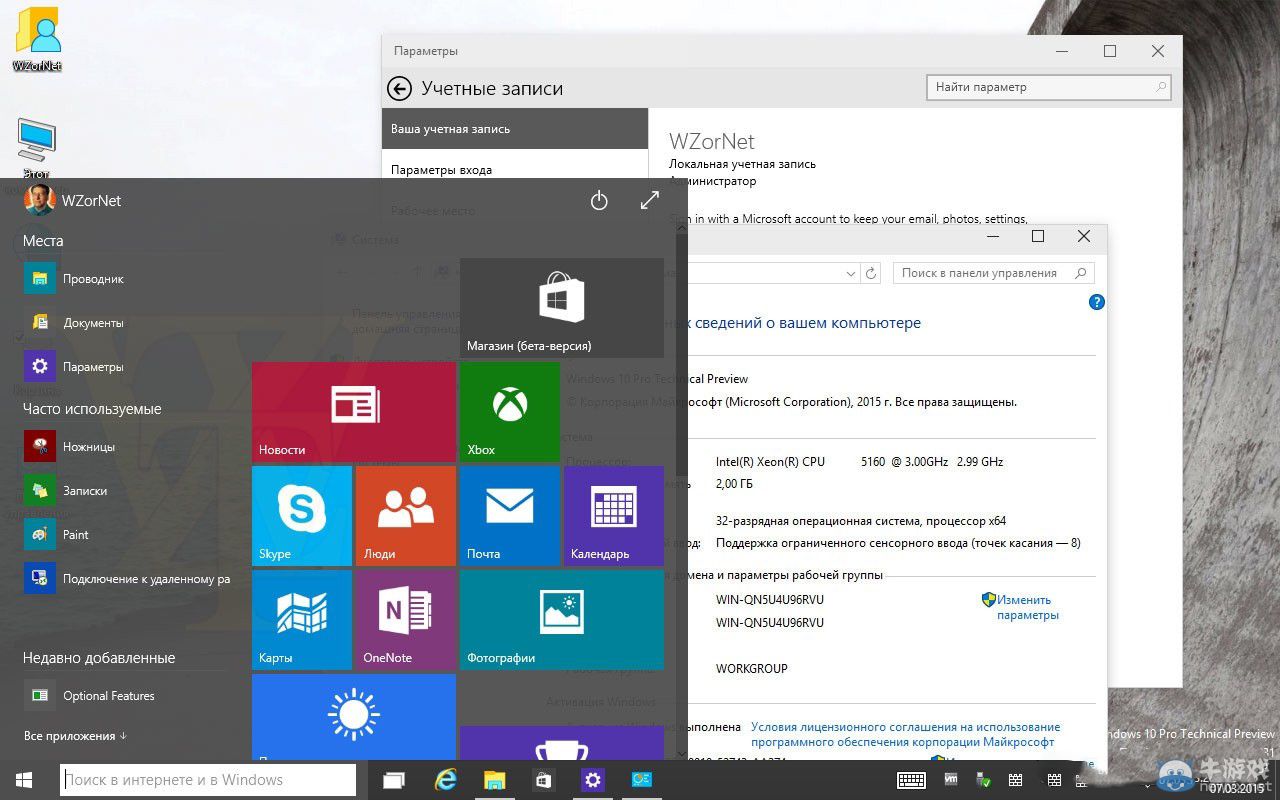Switch to System control panel taskbar icon
1280x800 pixels.
tap(642, 780)
